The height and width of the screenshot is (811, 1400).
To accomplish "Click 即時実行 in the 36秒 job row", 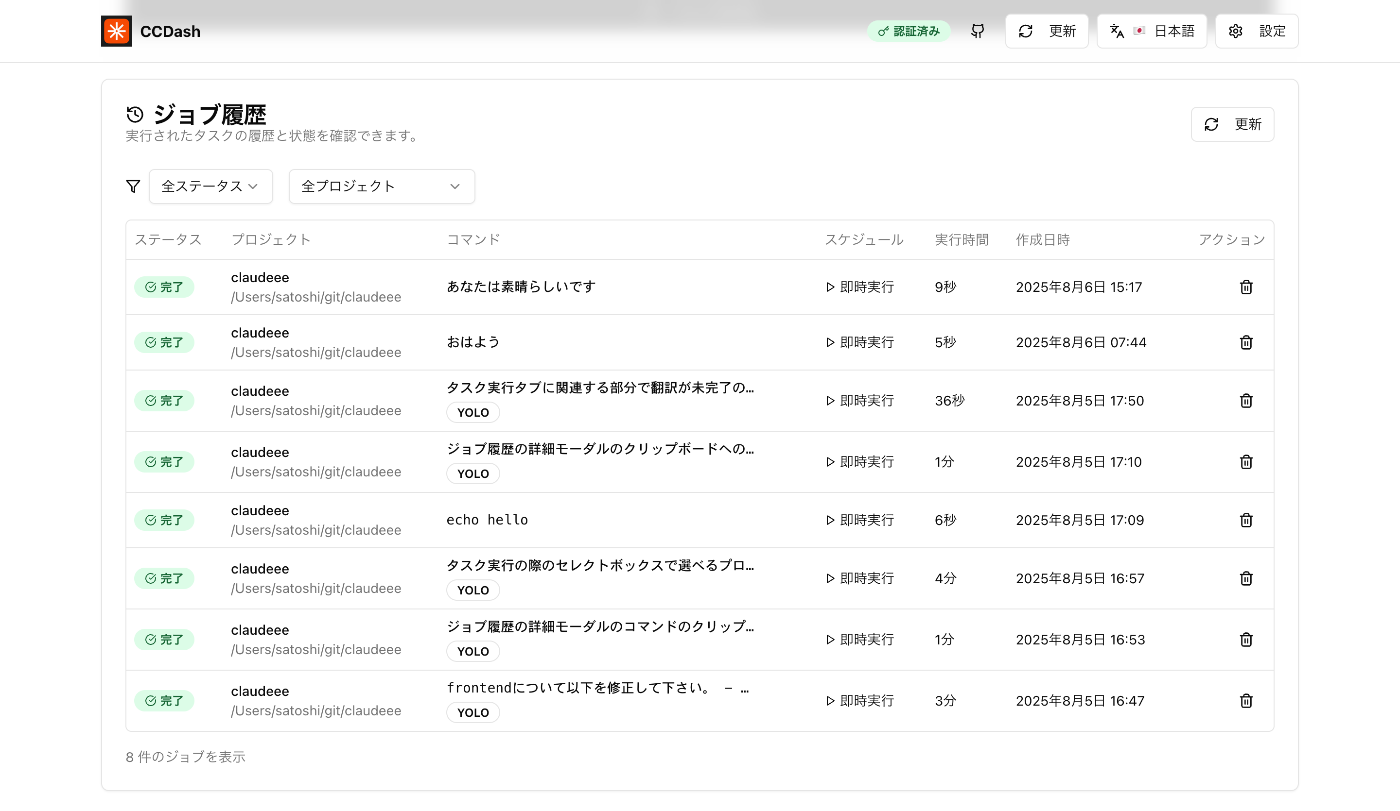I will pyautogui.click(x=860, y=400).
